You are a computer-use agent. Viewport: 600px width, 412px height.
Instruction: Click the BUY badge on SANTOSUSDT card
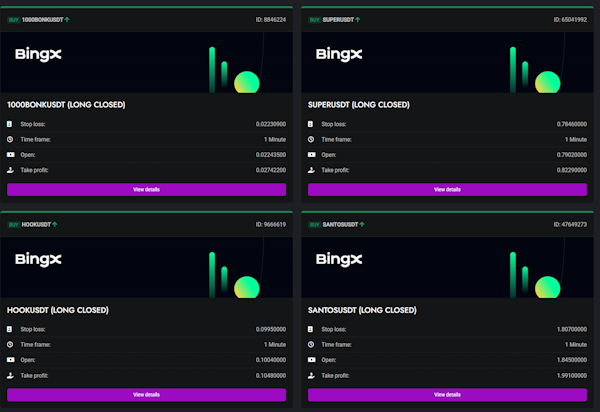314,225
